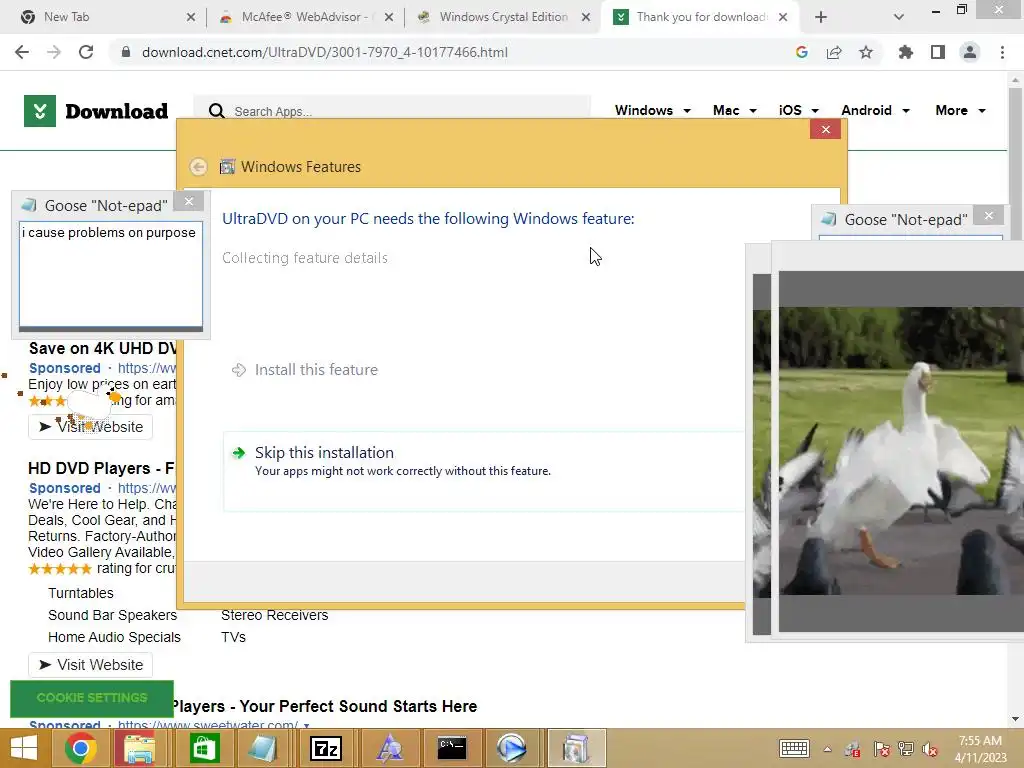The image size is (1024, 768).
Task: Reload the current page
Action: [86, 52]
